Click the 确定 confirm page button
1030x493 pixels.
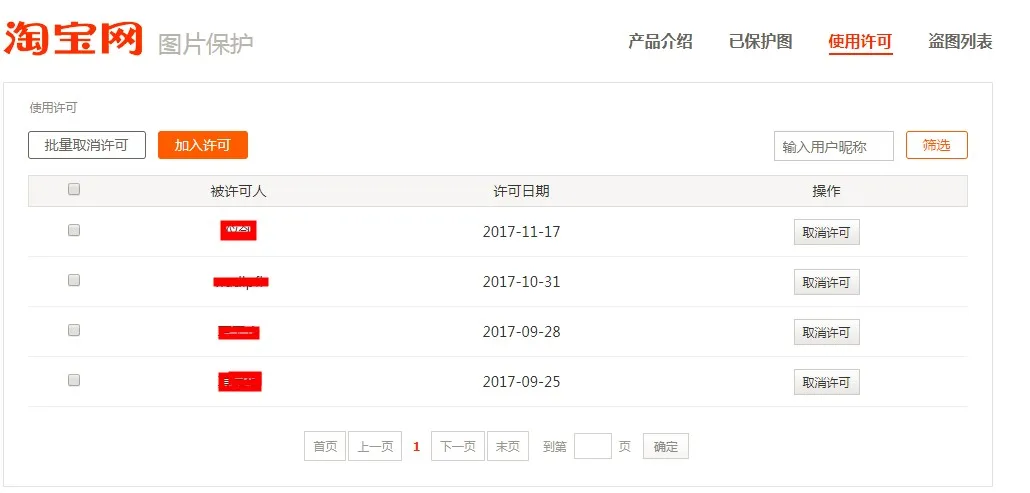tap(665, 446)
